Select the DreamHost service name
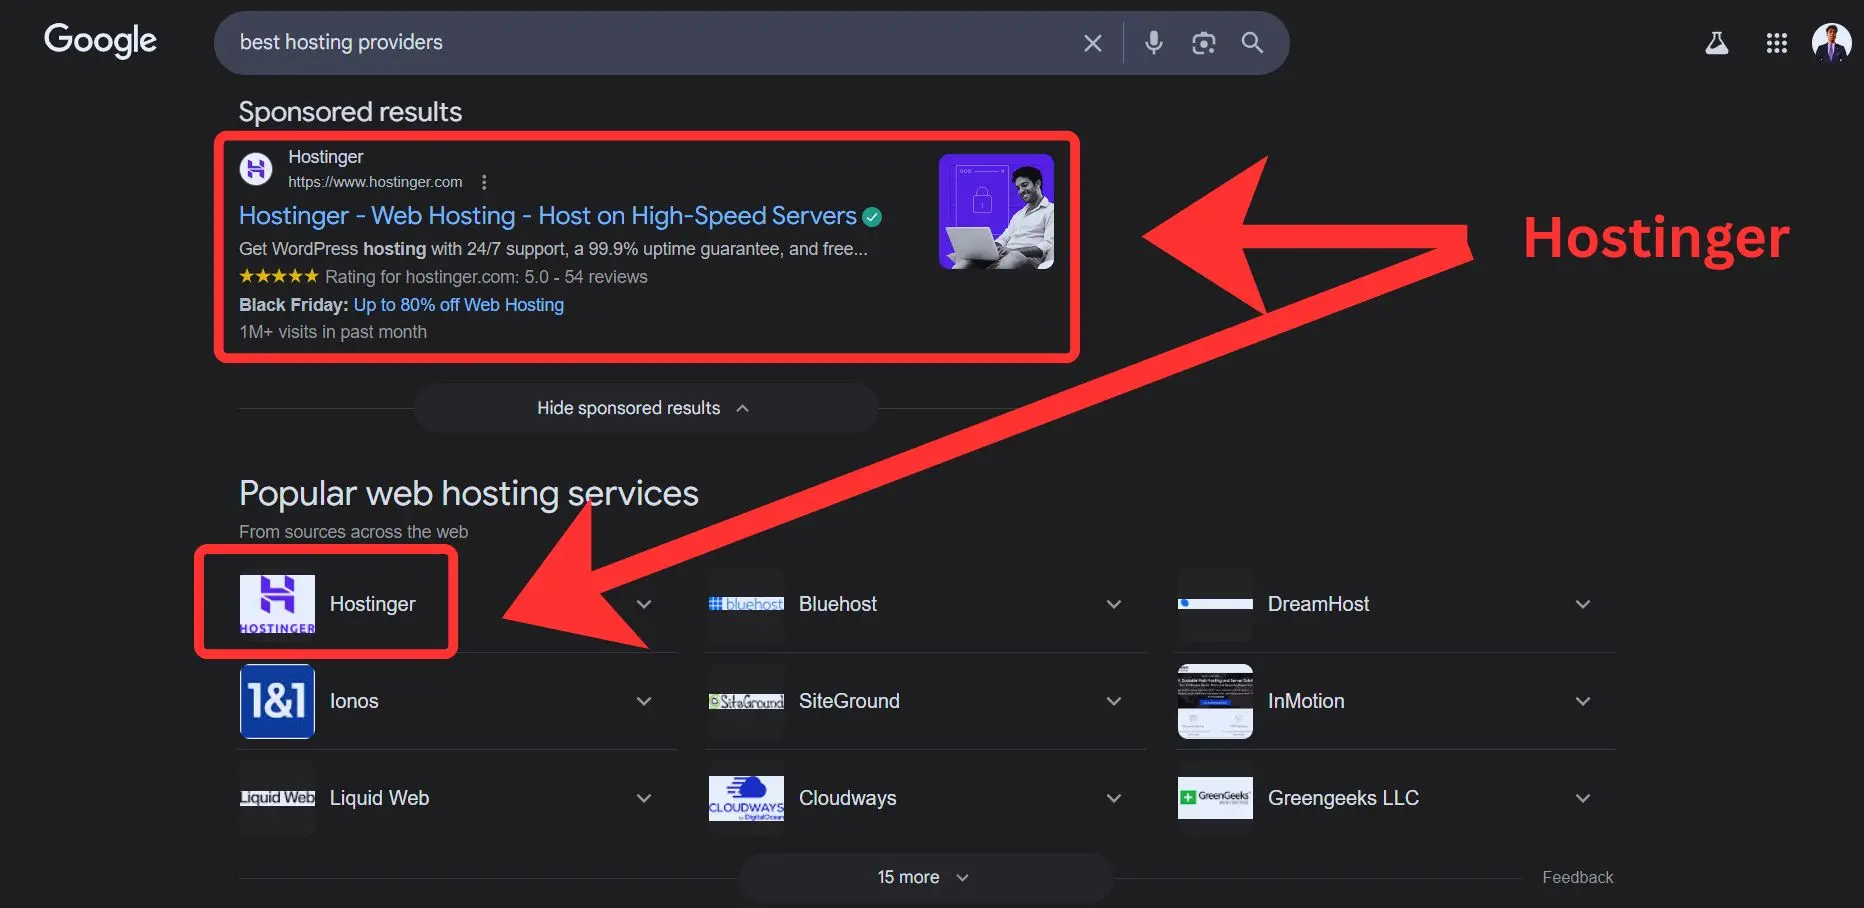 click(1318, 604)
